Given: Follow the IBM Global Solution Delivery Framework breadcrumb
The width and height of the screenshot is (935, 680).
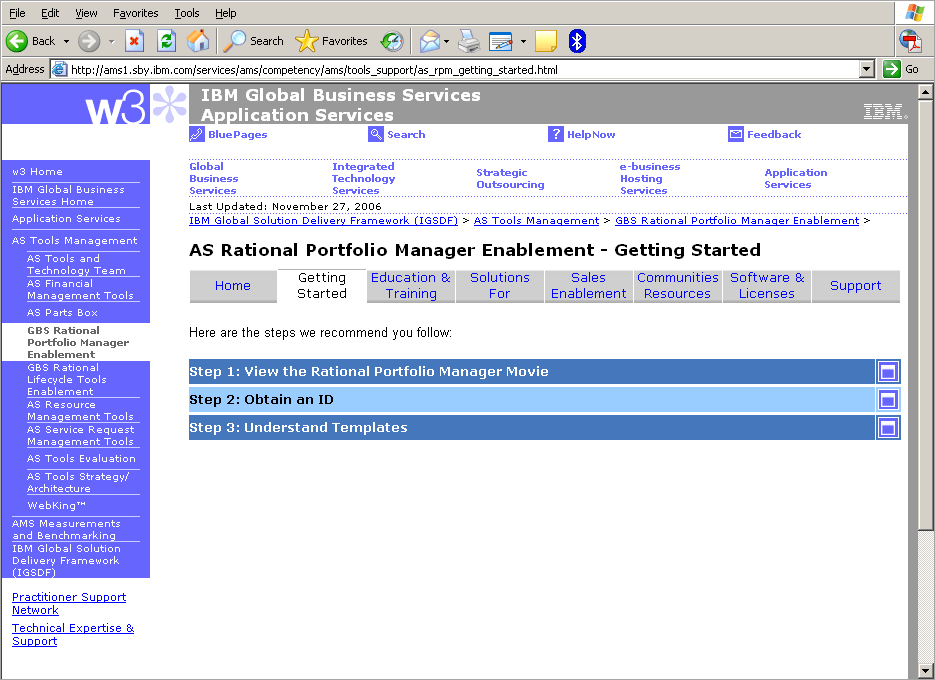Looking at the screenshot, I should click(323, 221).
